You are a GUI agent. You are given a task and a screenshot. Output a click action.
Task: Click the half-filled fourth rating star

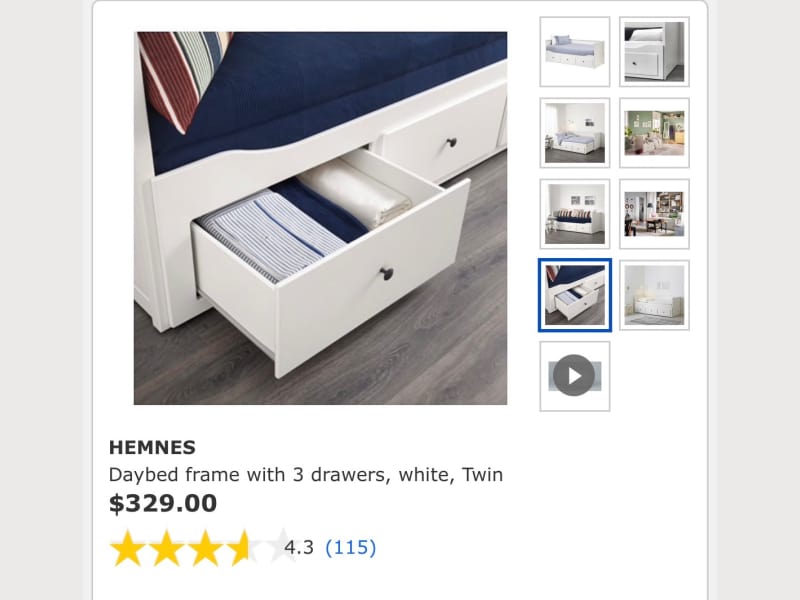[243, 548]
